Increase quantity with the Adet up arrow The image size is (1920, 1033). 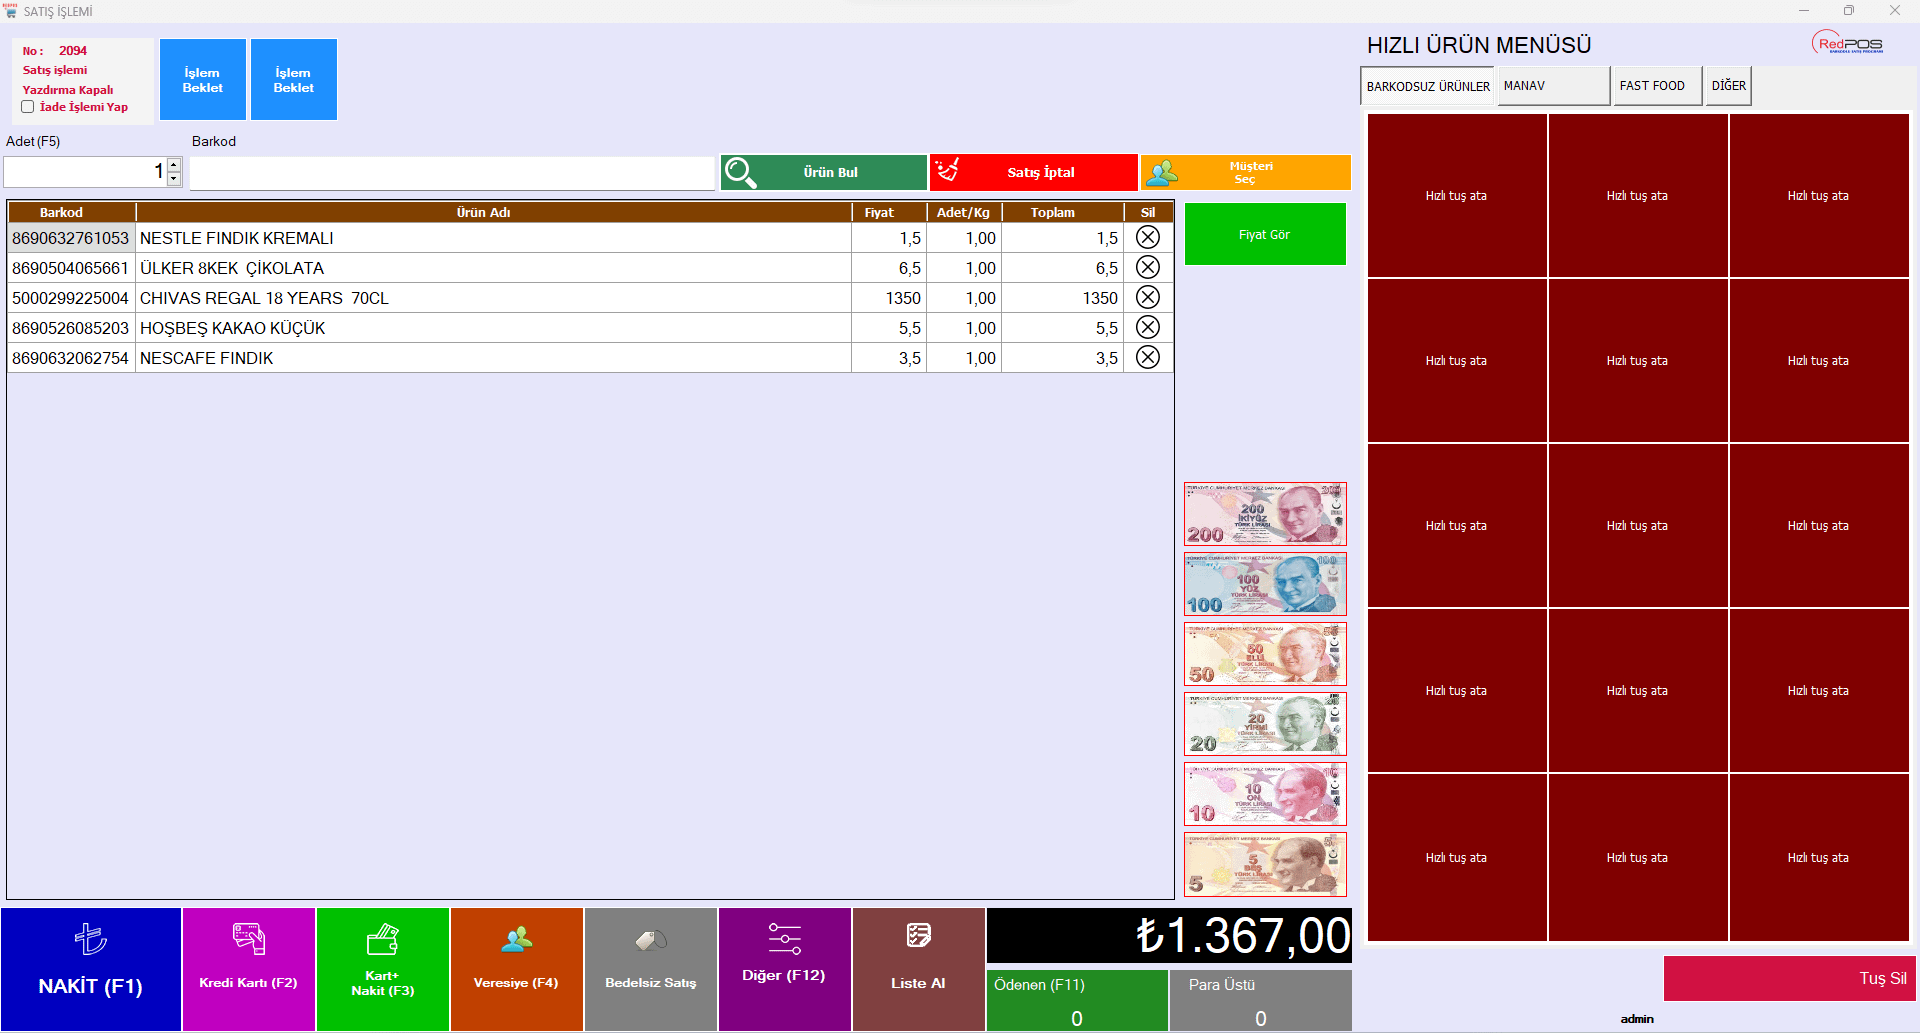tap(174, 164)
